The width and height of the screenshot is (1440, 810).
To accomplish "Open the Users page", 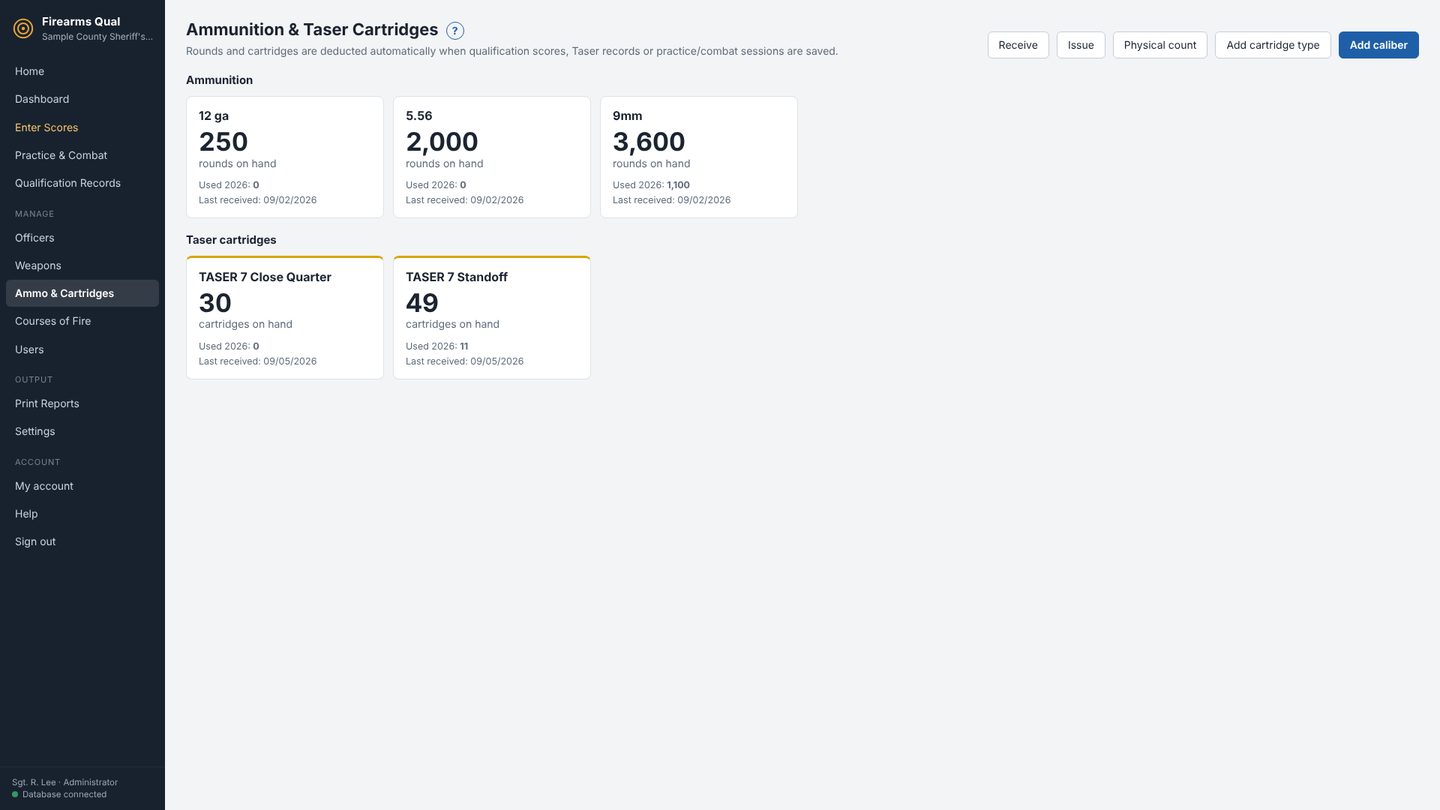I will pos(82,349).
